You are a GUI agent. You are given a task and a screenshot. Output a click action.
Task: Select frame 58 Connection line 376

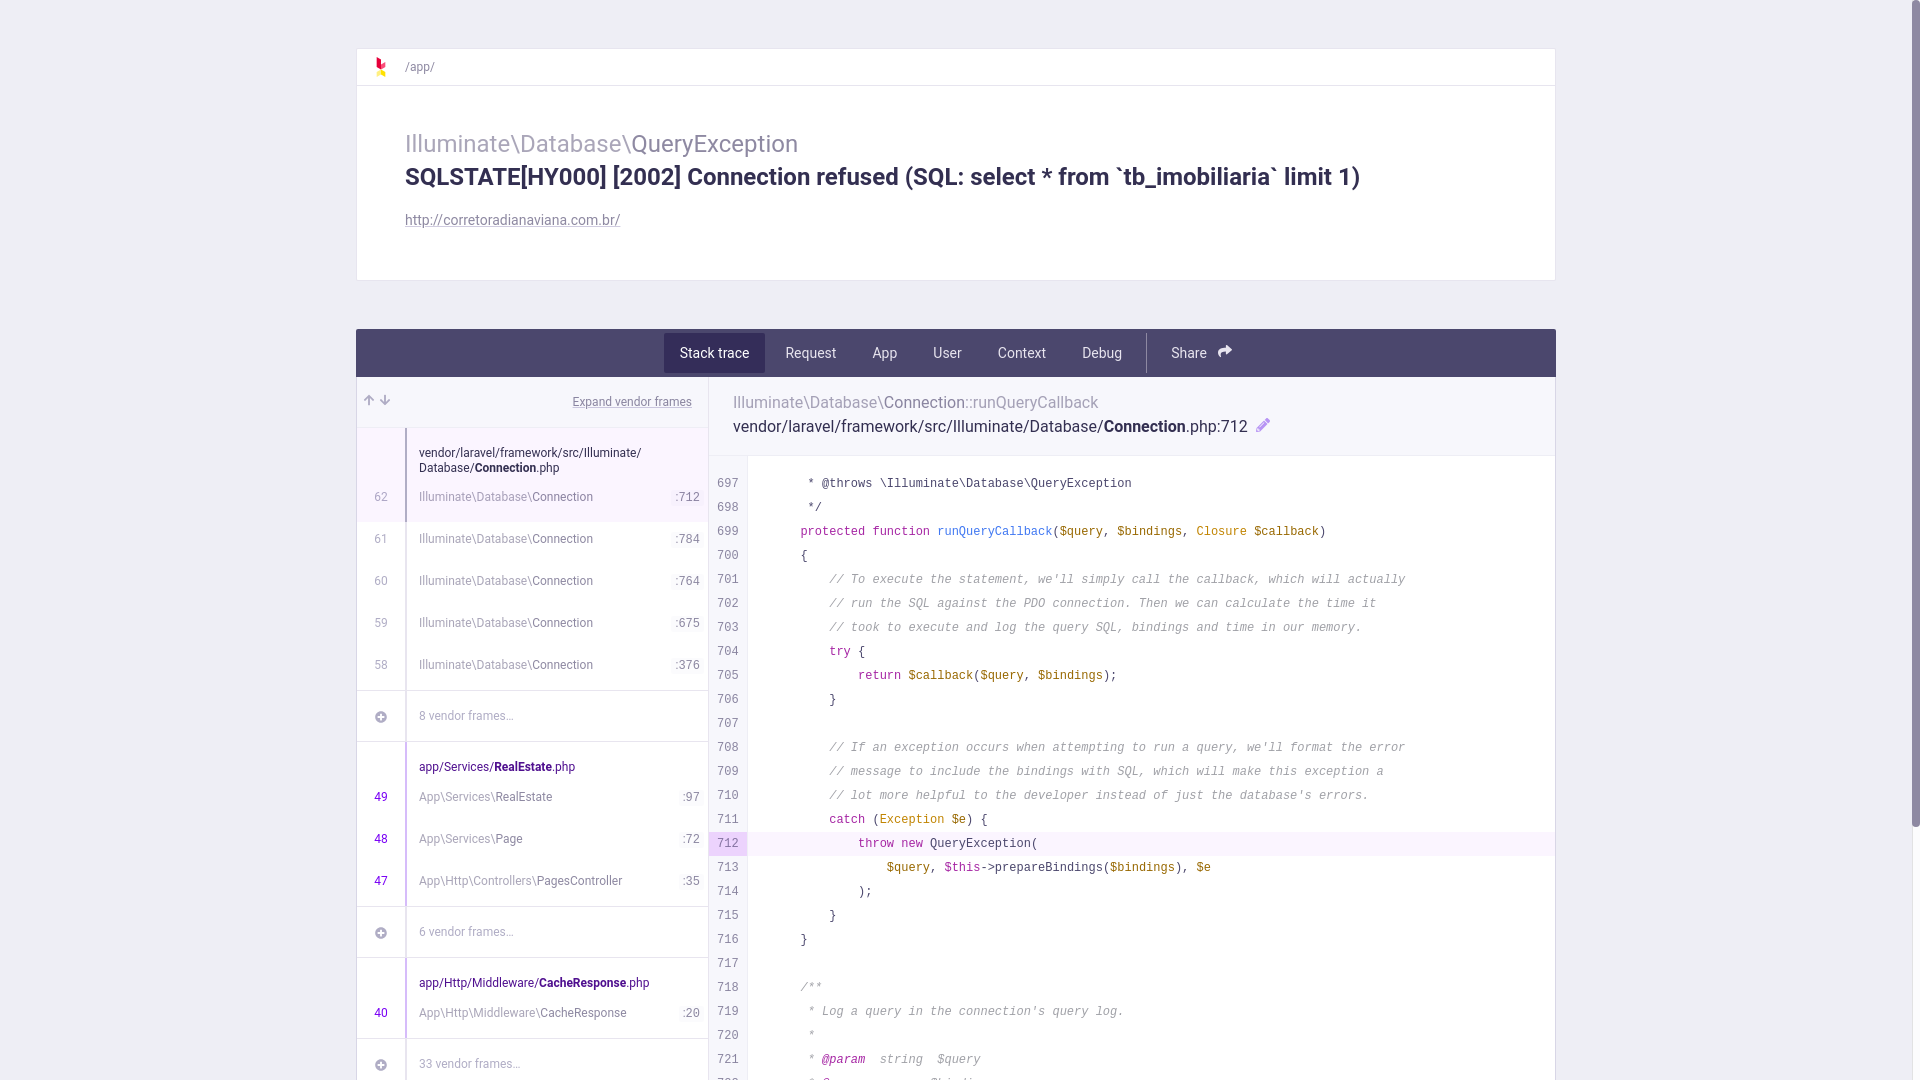point(532,665)
